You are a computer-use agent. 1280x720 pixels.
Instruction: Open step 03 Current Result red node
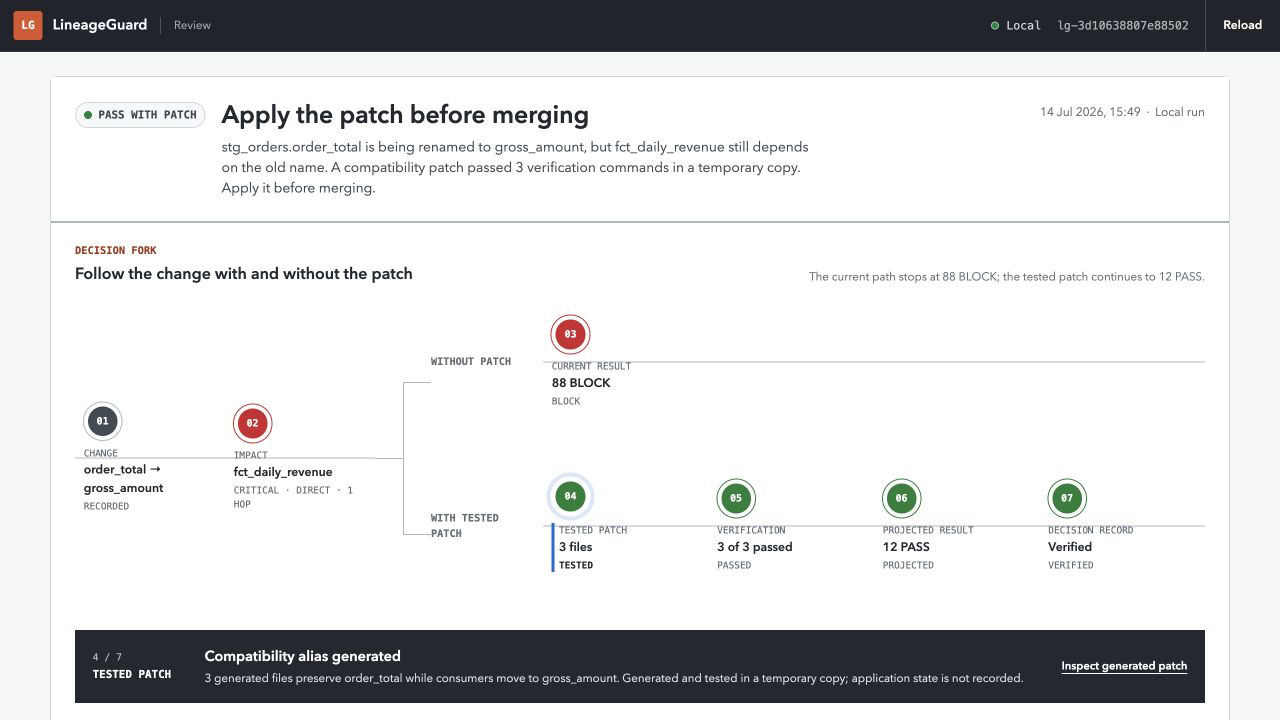(x=570, y=334)
